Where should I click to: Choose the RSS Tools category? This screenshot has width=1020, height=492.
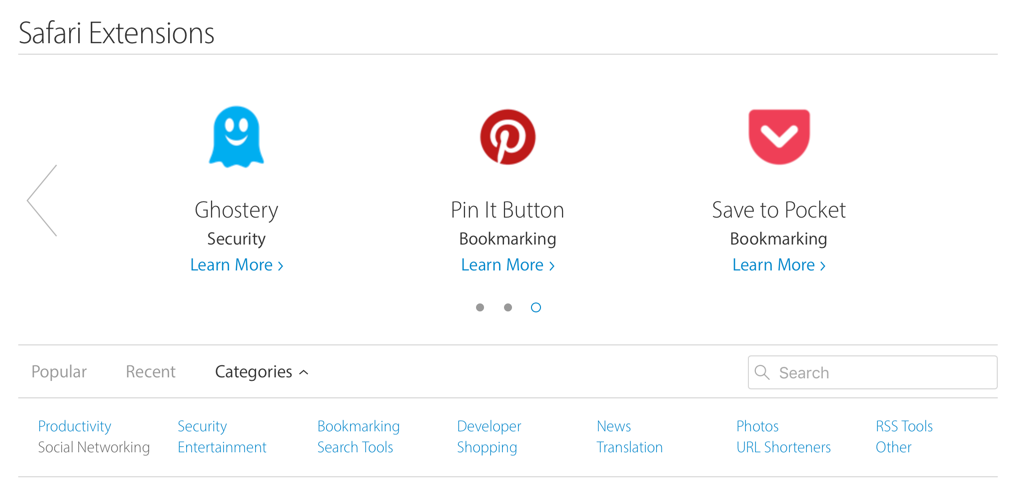pos(904,426)
